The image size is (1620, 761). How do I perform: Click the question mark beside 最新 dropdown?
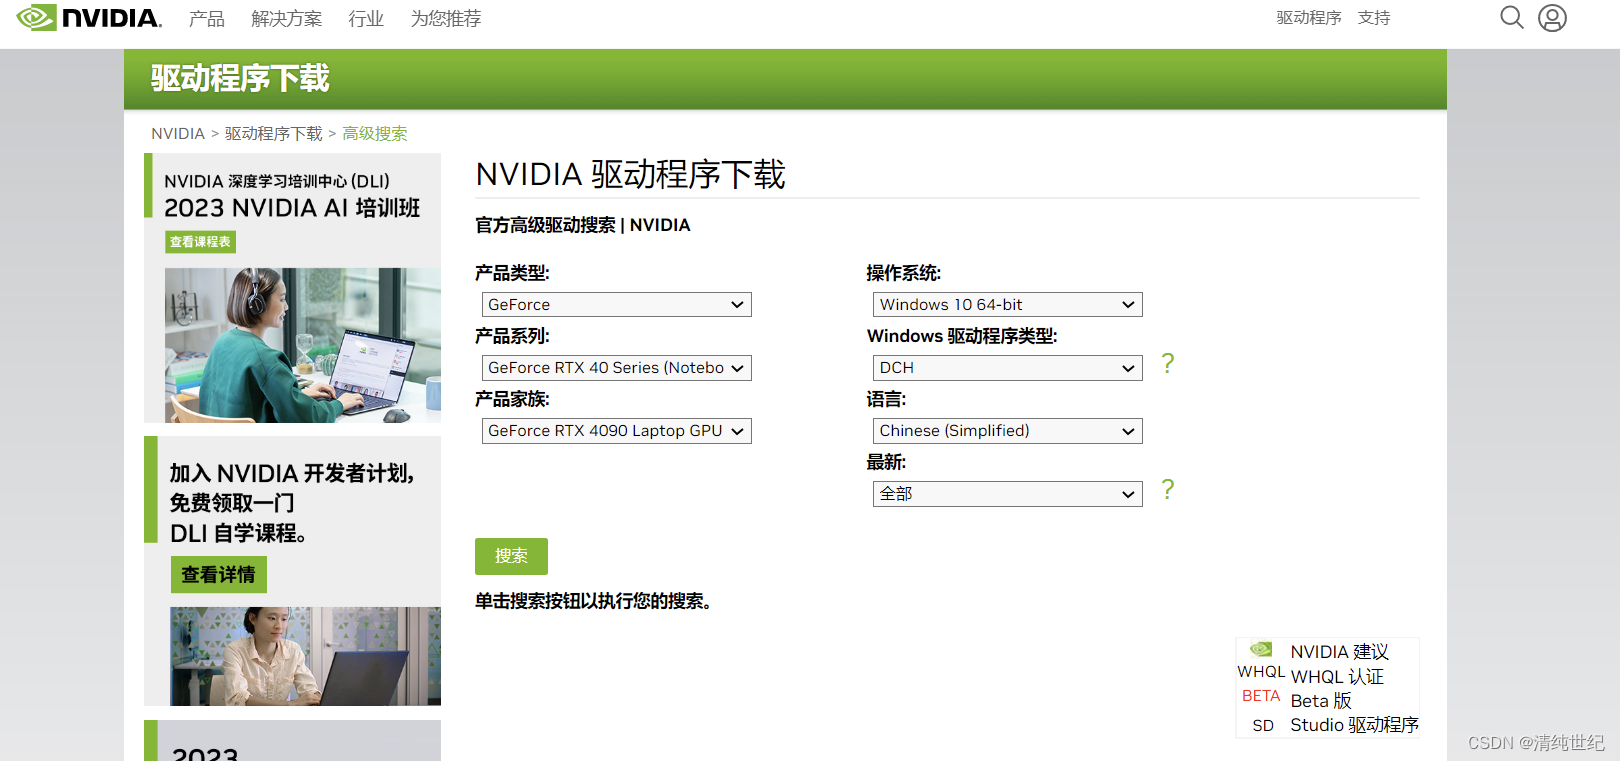tap(1168, 489)
